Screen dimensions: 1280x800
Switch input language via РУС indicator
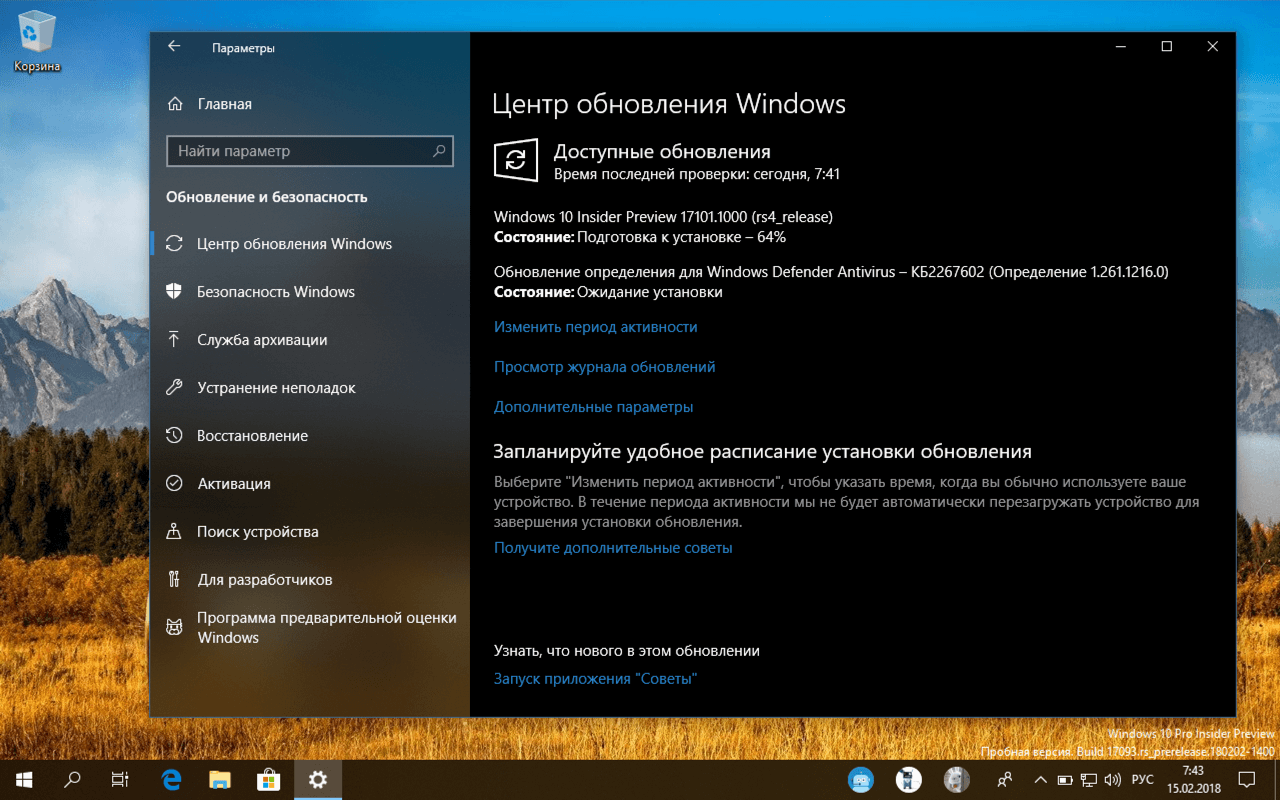point(1142,779)
